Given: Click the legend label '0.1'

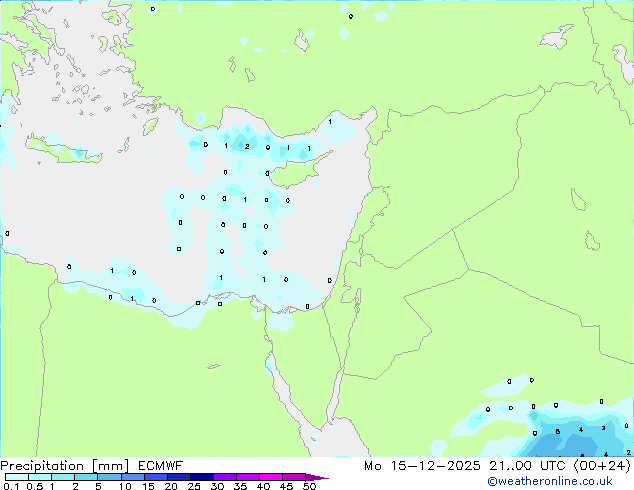Looking at the screenshot, I should [x=11, y=486].
